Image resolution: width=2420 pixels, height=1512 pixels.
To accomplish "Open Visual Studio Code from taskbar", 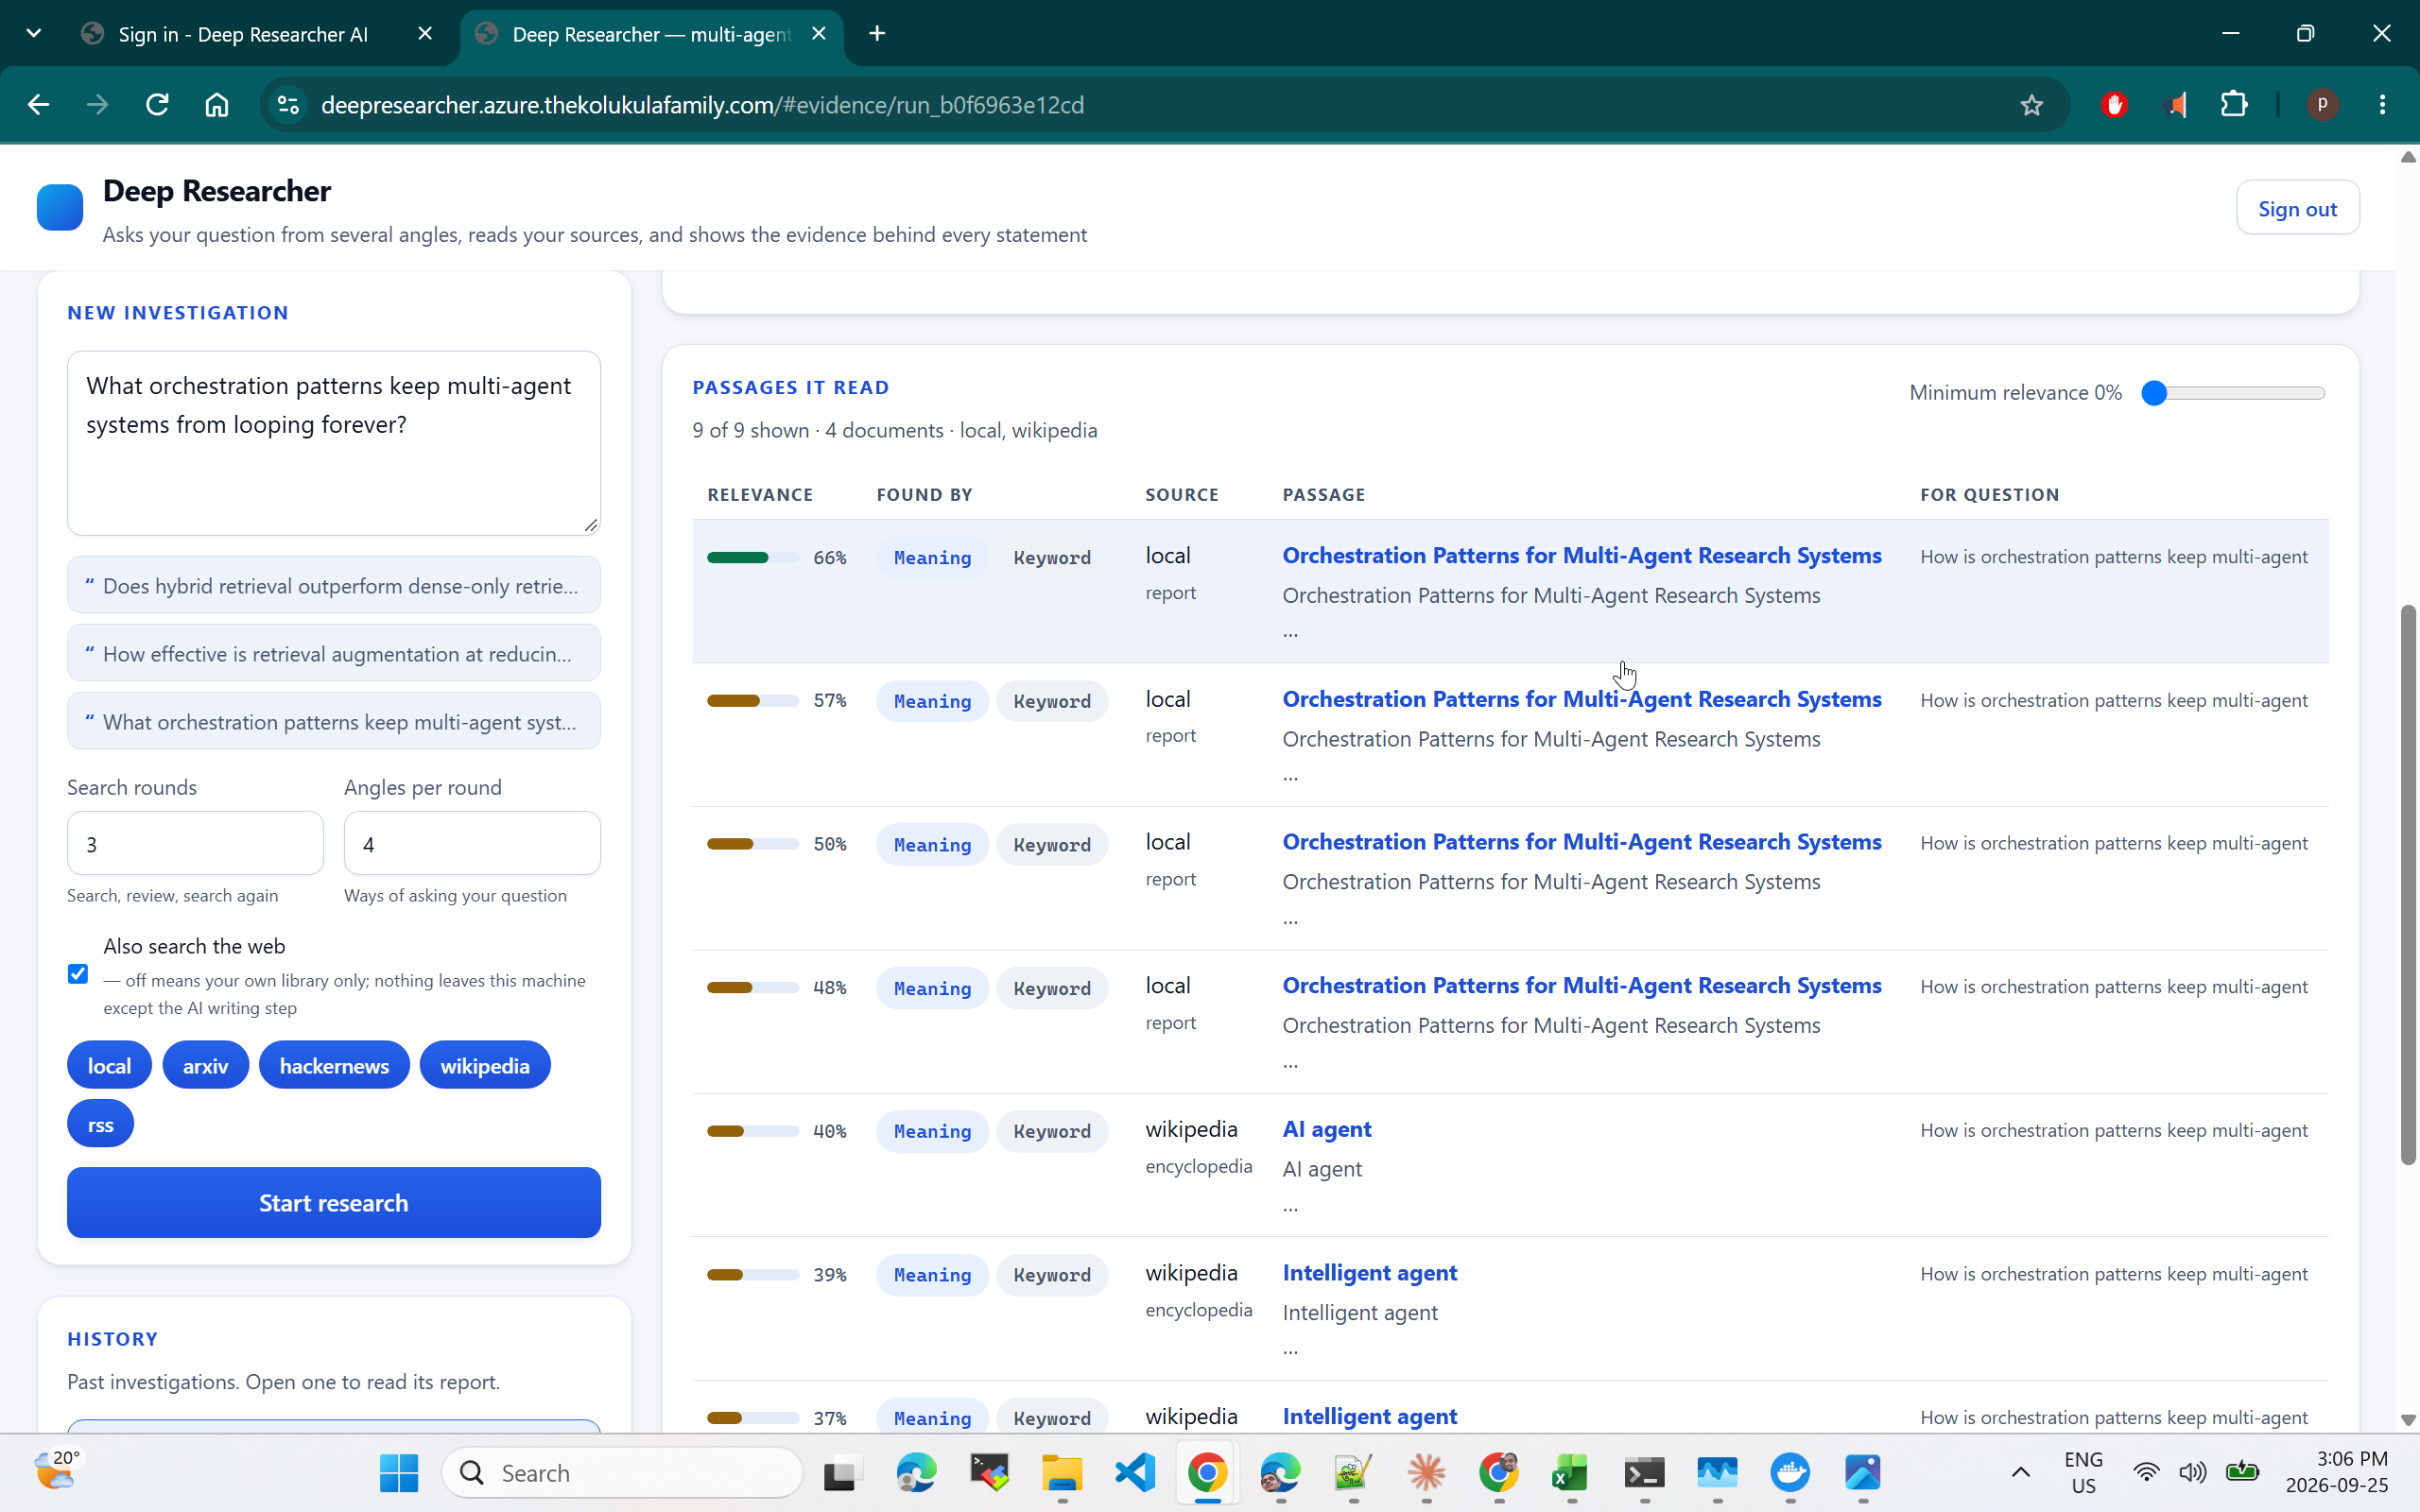I will (1135, 1472).
